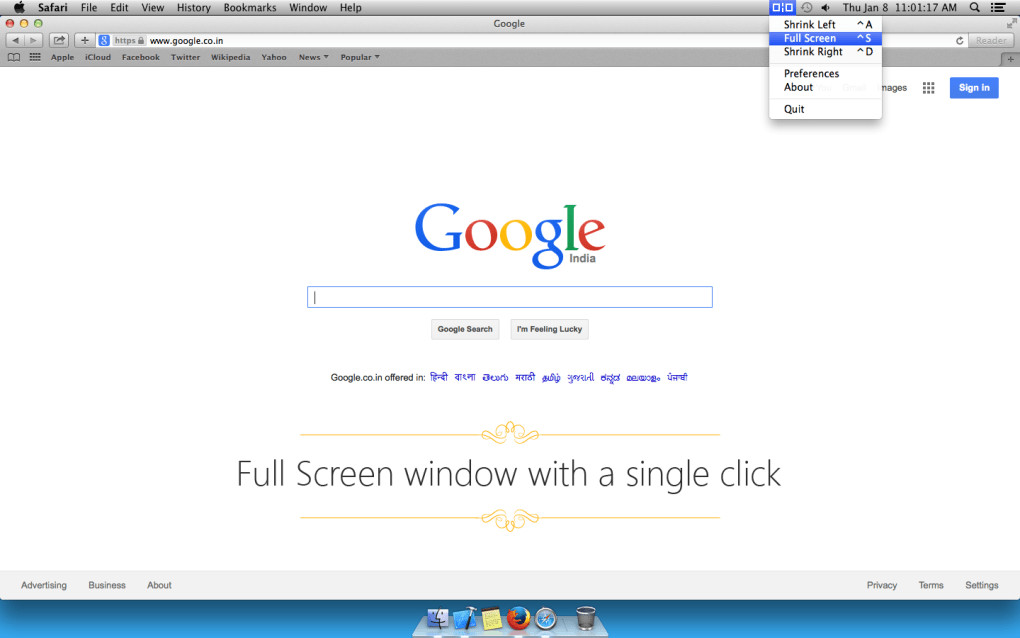Open the Trash in the Dock
The image size is (1020, 638).
tap(586, 618)
